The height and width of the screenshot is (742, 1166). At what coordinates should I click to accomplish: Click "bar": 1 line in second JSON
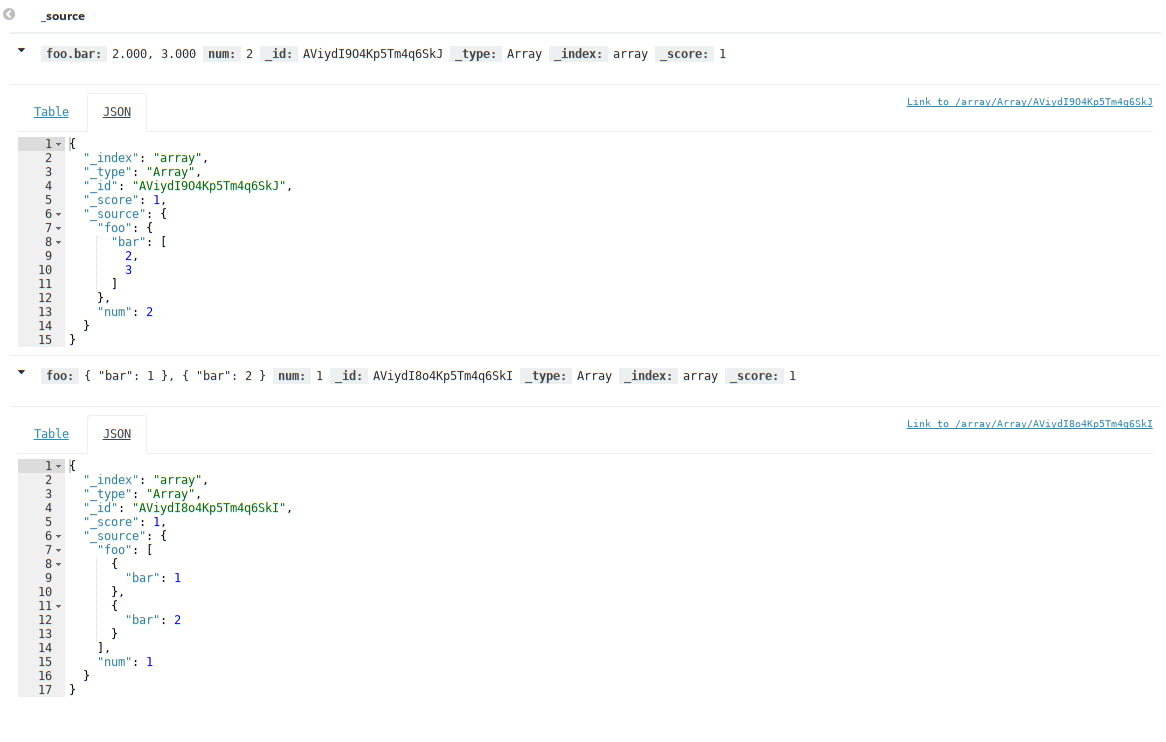pos(153,578)
